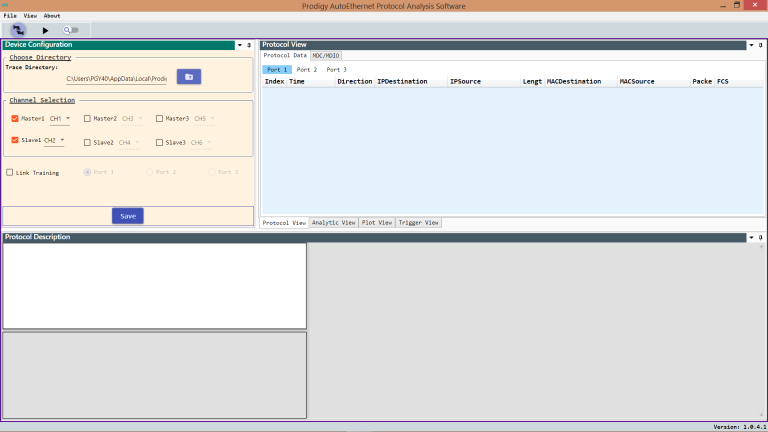This screenshot has height=432, width=768.
Task: Open Protocol View panel options arrow
Action: [751, 45]
